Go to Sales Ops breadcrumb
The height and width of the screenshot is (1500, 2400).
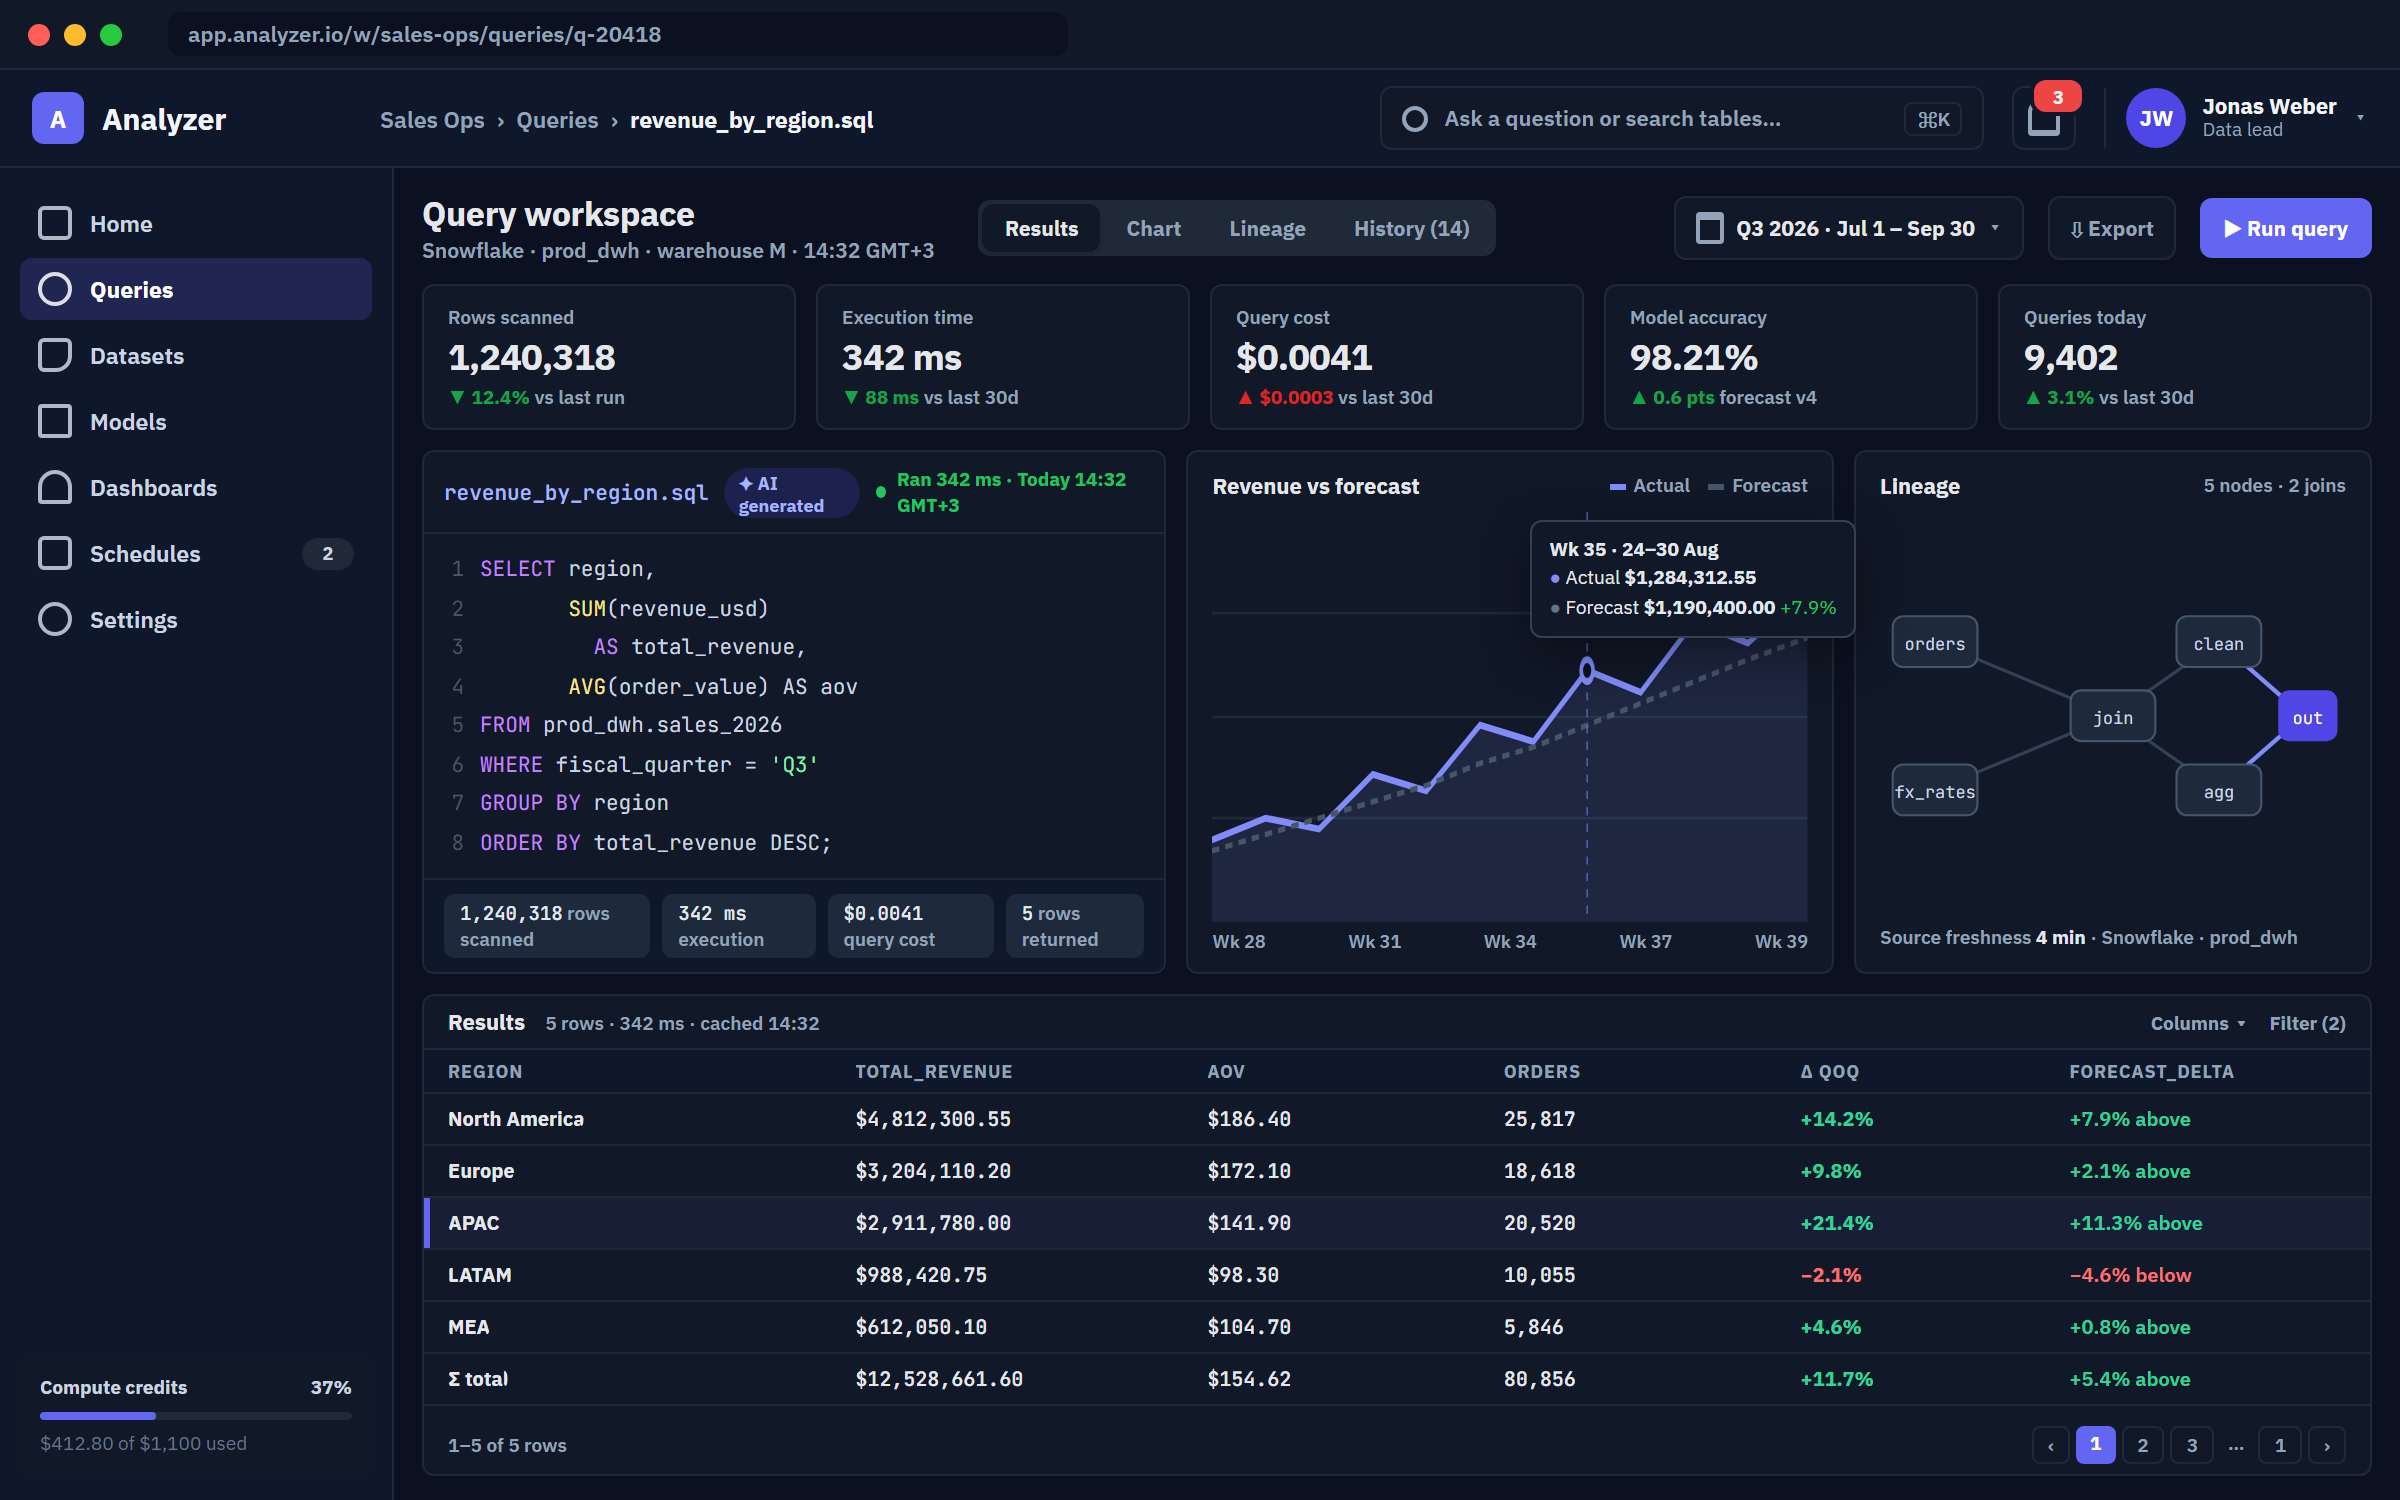coord(432,120)
